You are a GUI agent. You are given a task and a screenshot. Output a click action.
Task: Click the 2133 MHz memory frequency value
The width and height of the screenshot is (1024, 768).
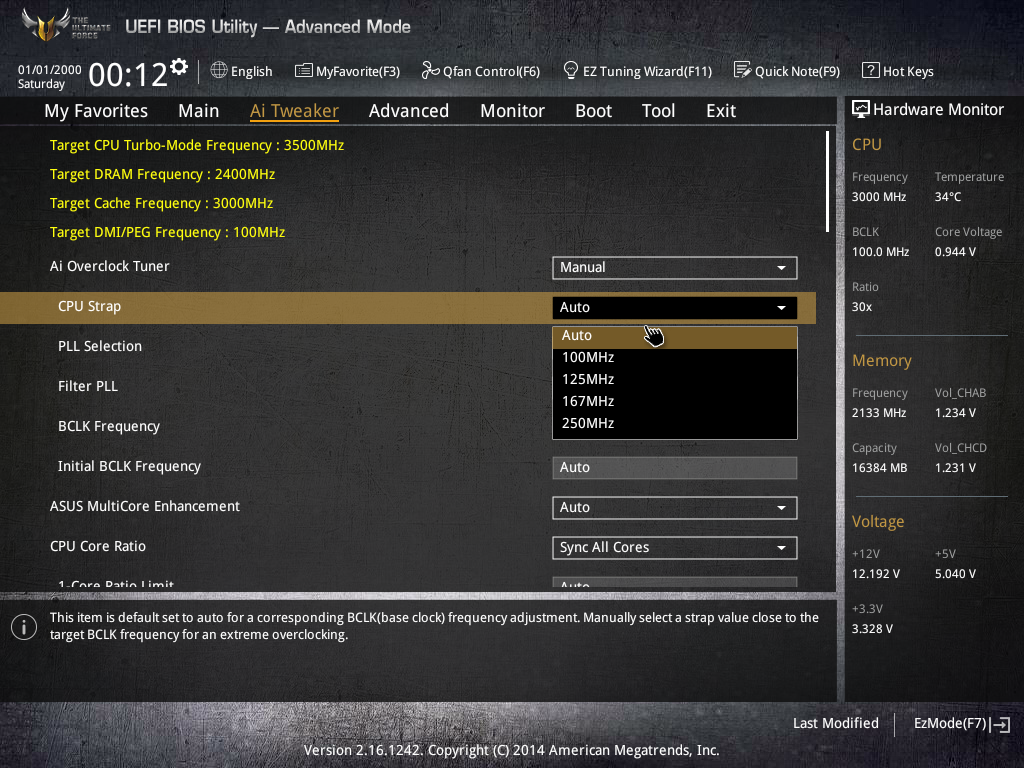click(x=878, y=413)
